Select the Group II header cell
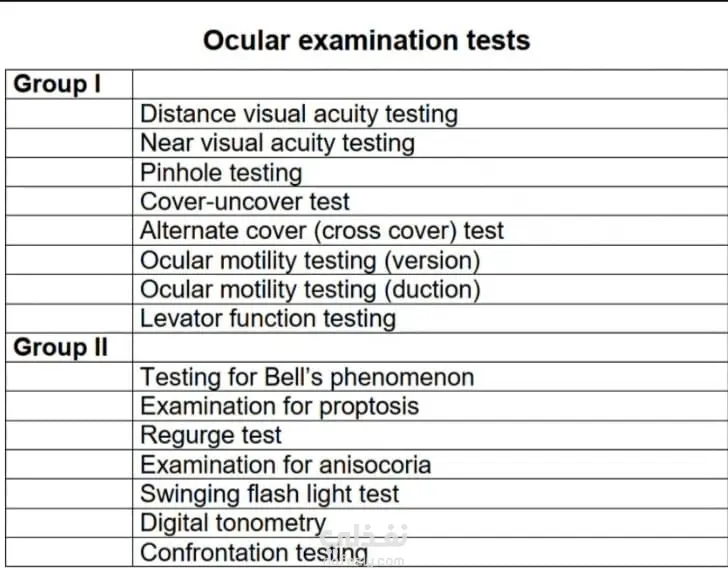Viewport: 728px width, 569px height. pyautogui.click(x=69, y=348)
